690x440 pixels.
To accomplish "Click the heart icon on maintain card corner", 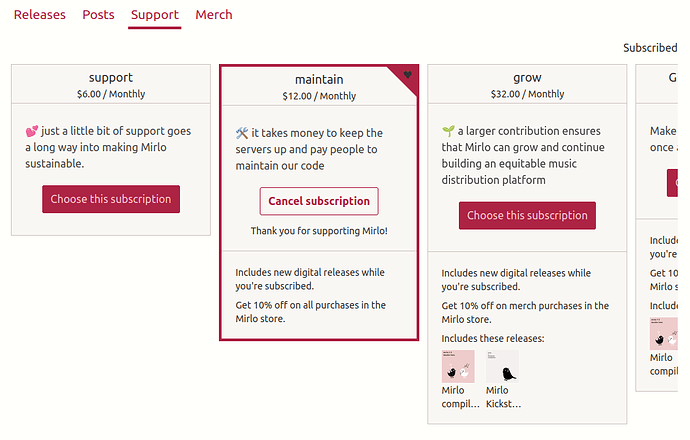I will tap(408, 75).
